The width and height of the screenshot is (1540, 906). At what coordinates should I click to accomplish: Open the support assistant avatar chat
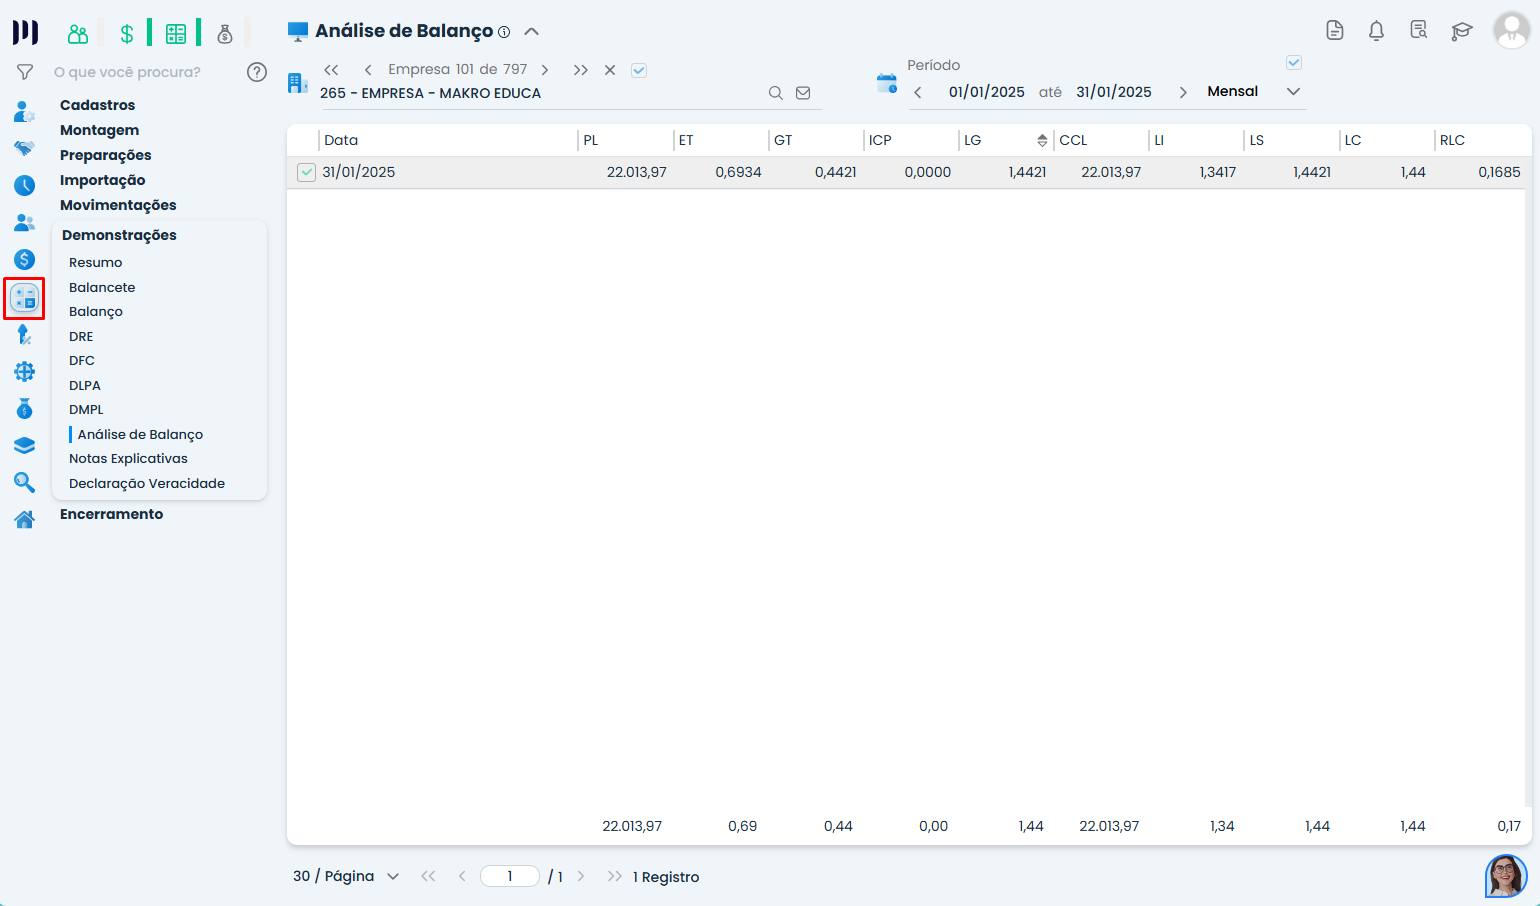[x=1505, y=876]
